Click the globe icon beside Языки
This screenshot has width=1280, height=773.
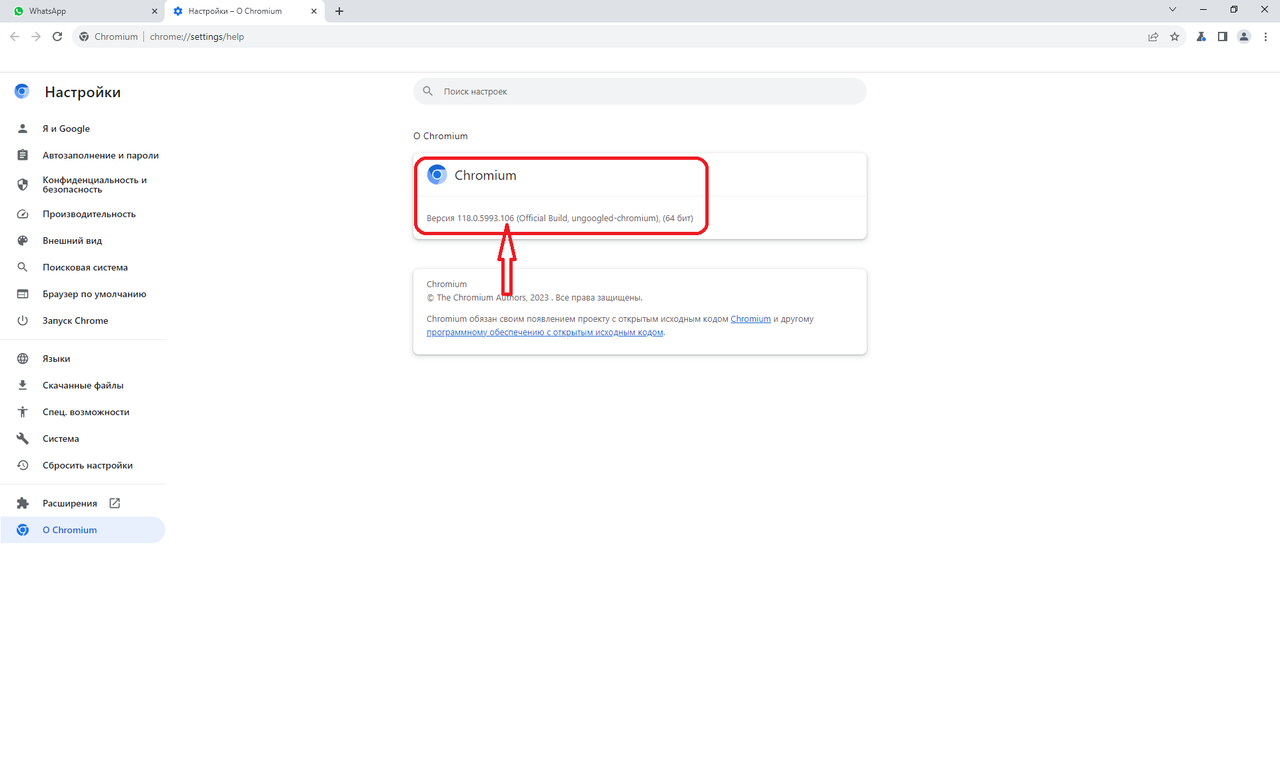(22, 358)
